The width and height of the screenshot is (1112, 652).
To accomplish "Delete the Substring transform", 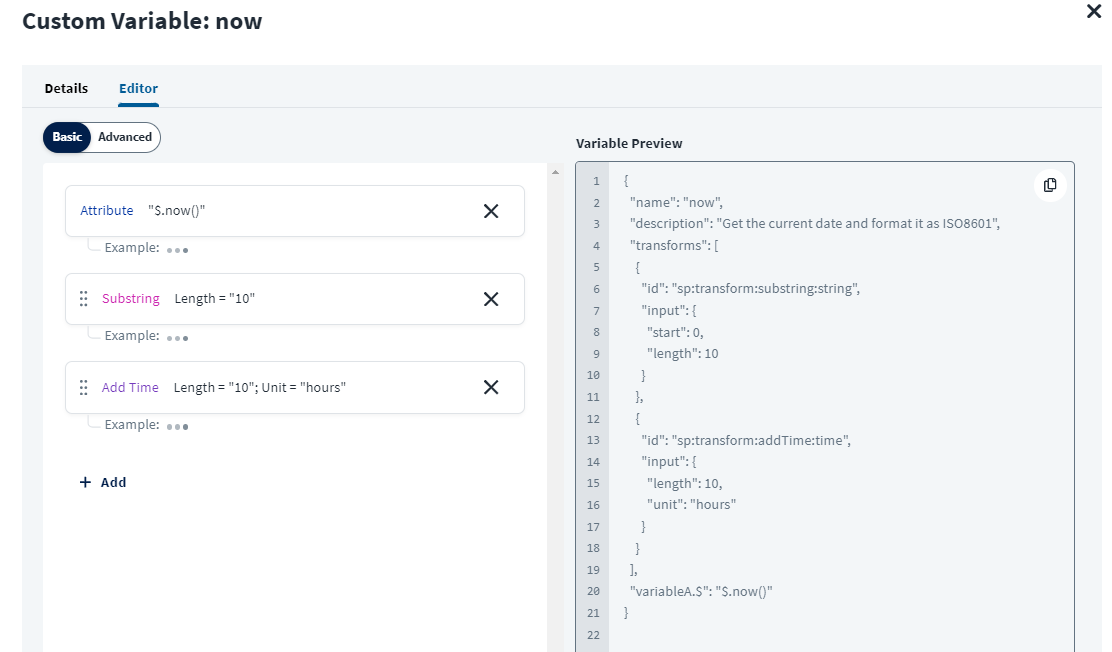I will click(491, 299).
